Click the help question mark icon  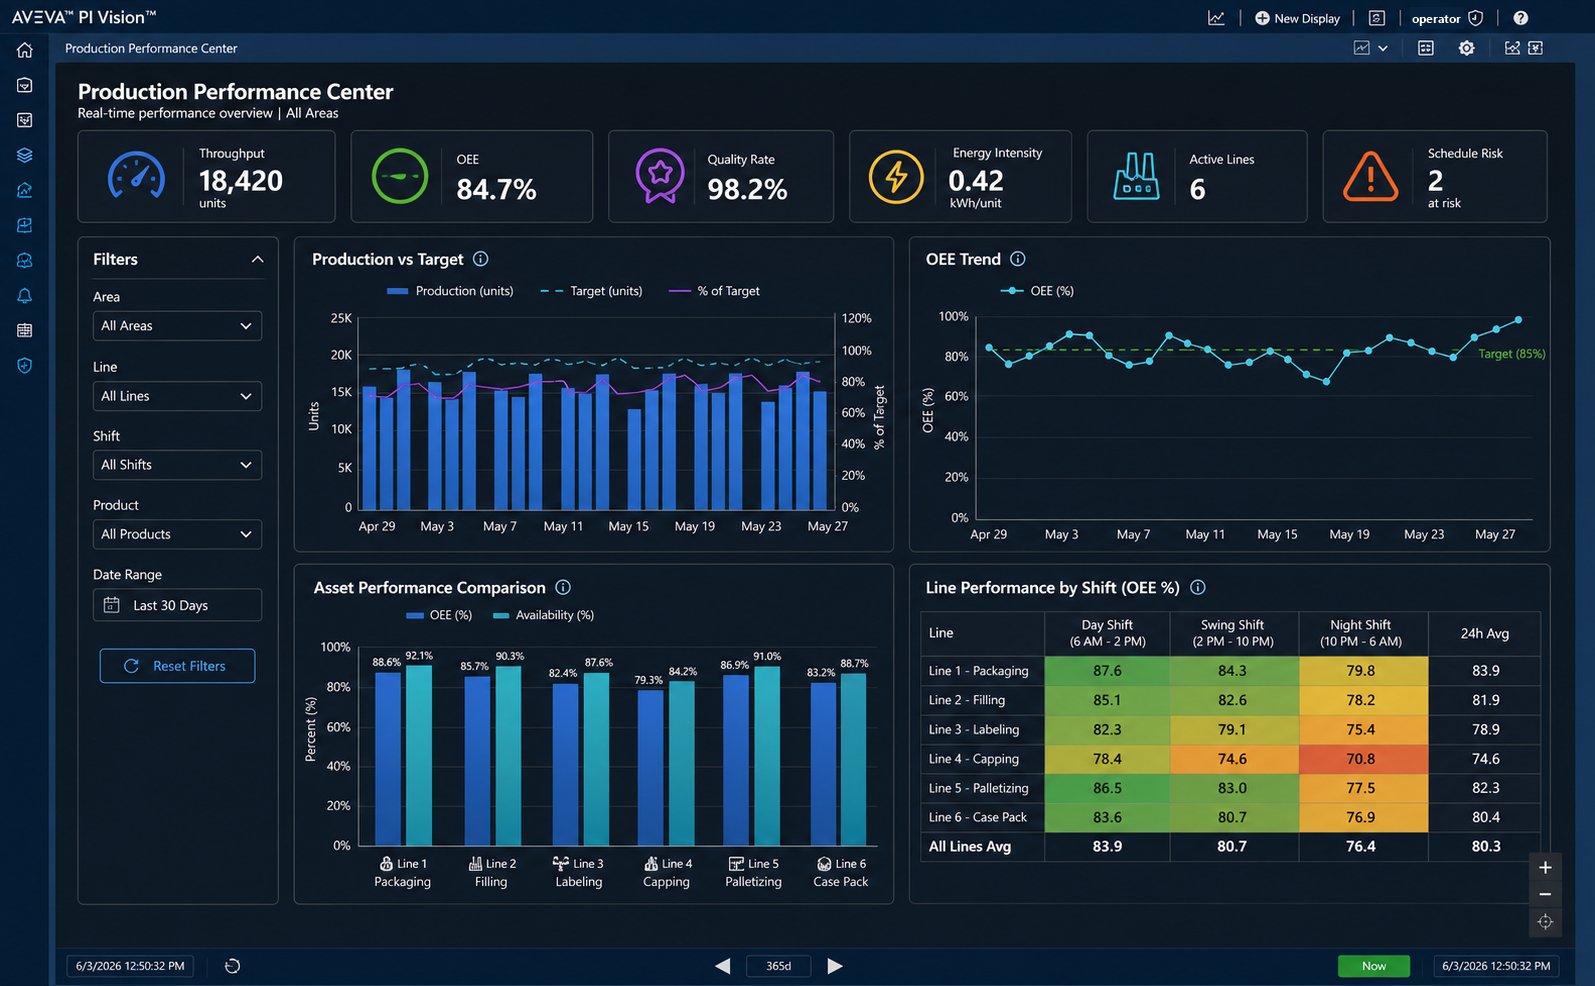(x=1521, y=18)
